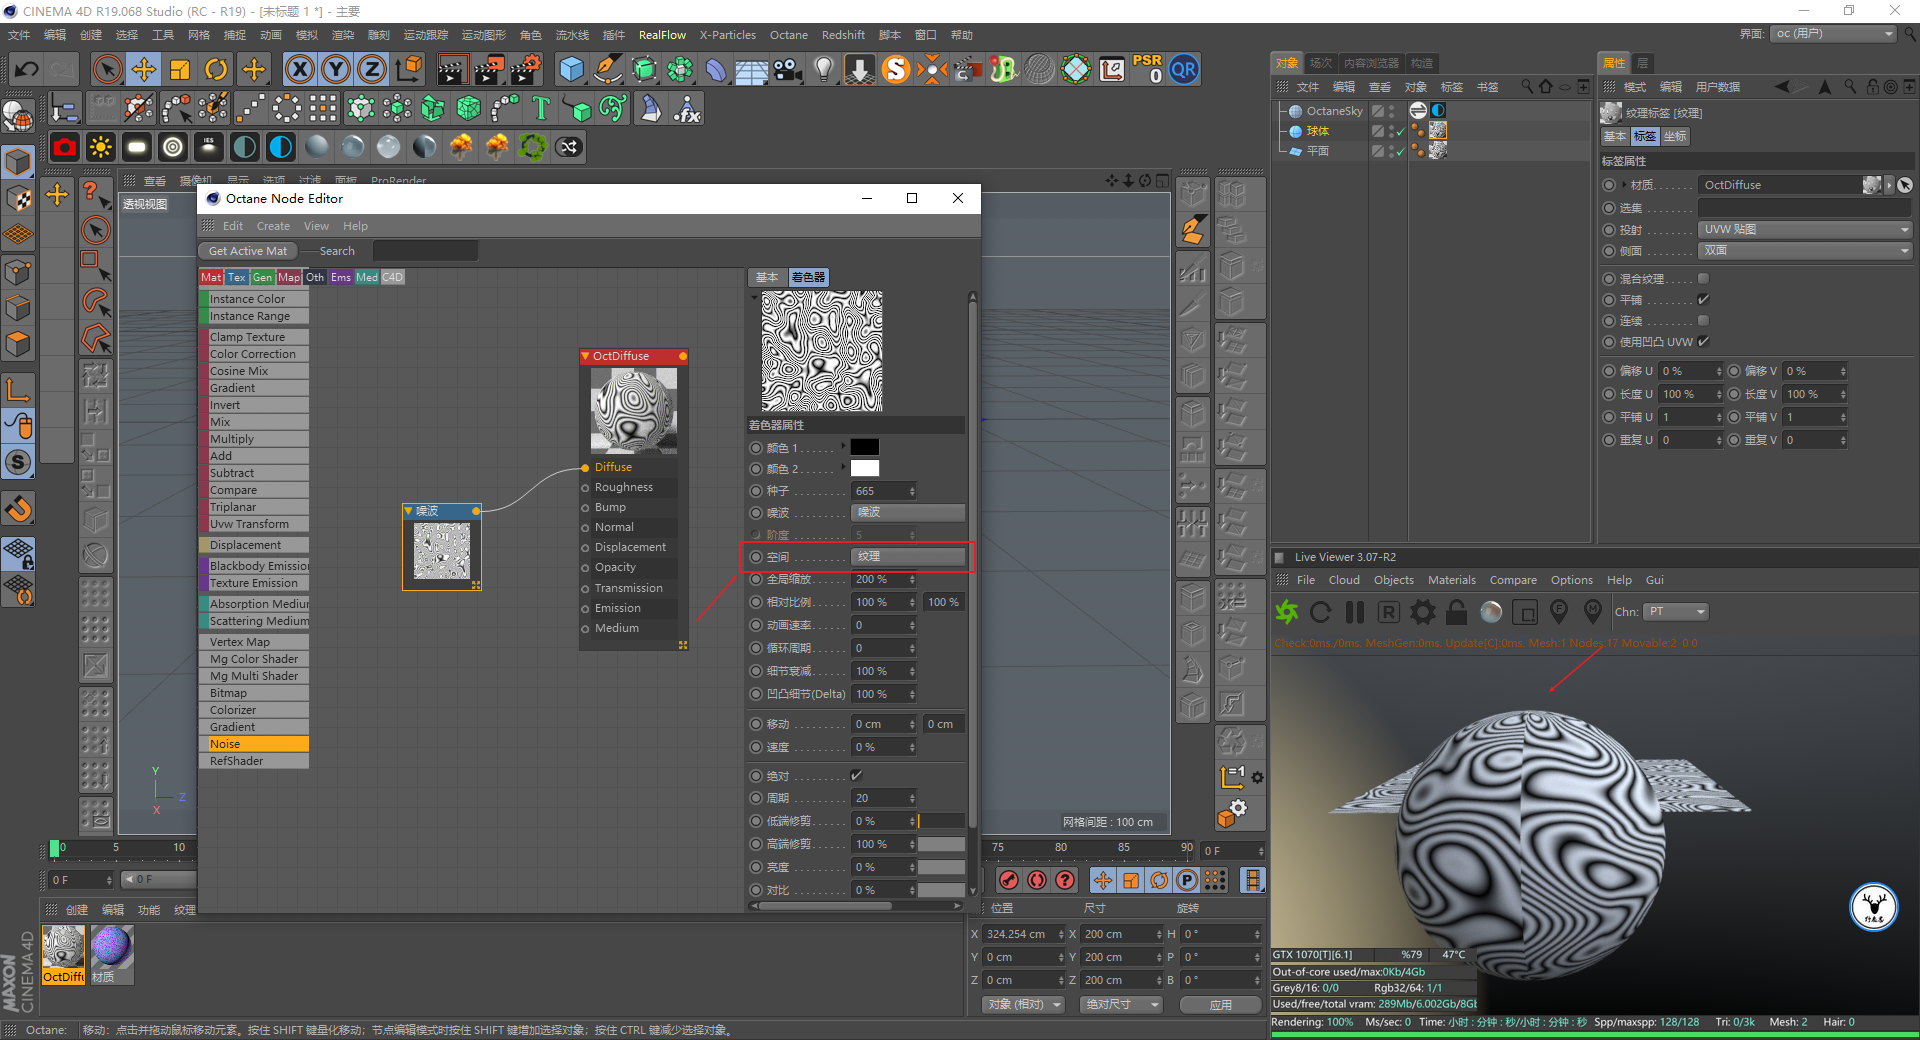Open the 界面 oc layout dropdown

click(x=1834, y=34)
